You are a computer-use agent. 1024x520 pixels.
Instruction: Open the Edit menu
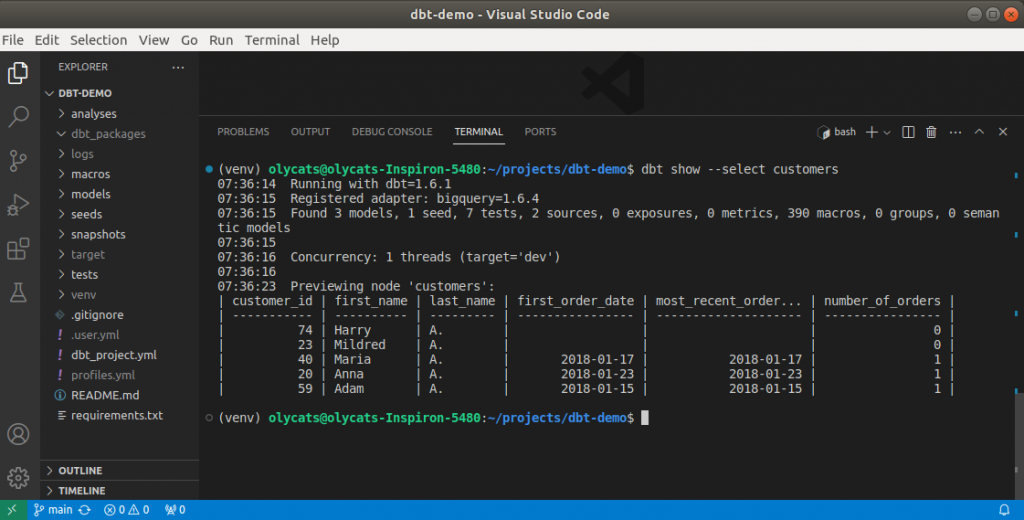tap(46, 40)
